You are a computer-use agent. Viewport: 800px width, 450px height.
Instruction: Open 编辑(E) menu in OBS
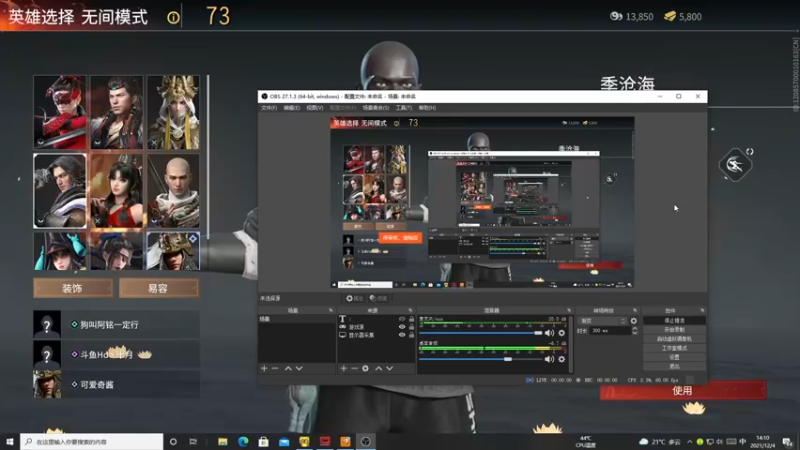(x=291, y=108)
